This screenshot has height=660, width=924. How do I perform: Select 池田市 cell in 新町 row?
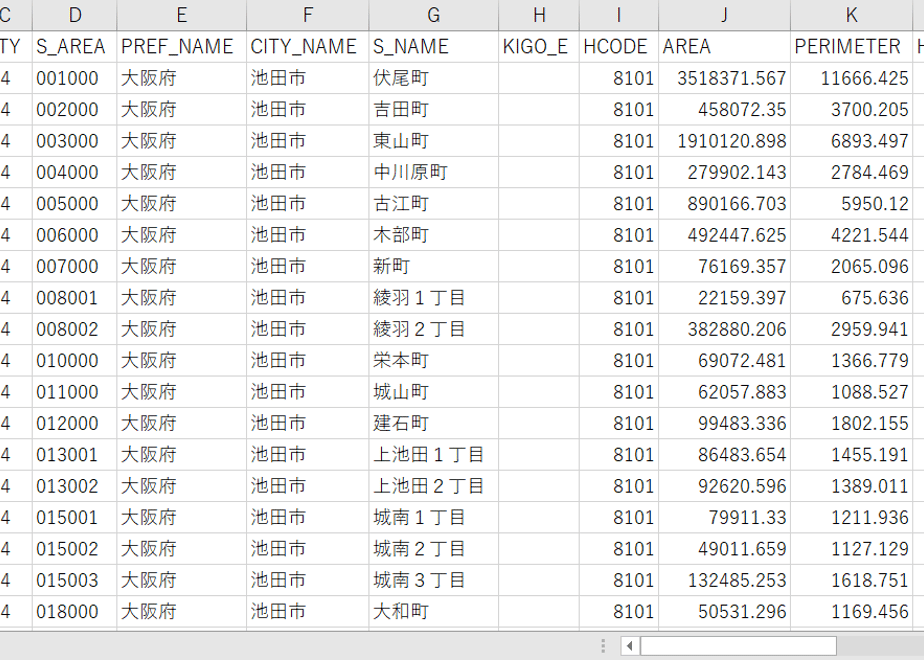(x=308, y=266)
